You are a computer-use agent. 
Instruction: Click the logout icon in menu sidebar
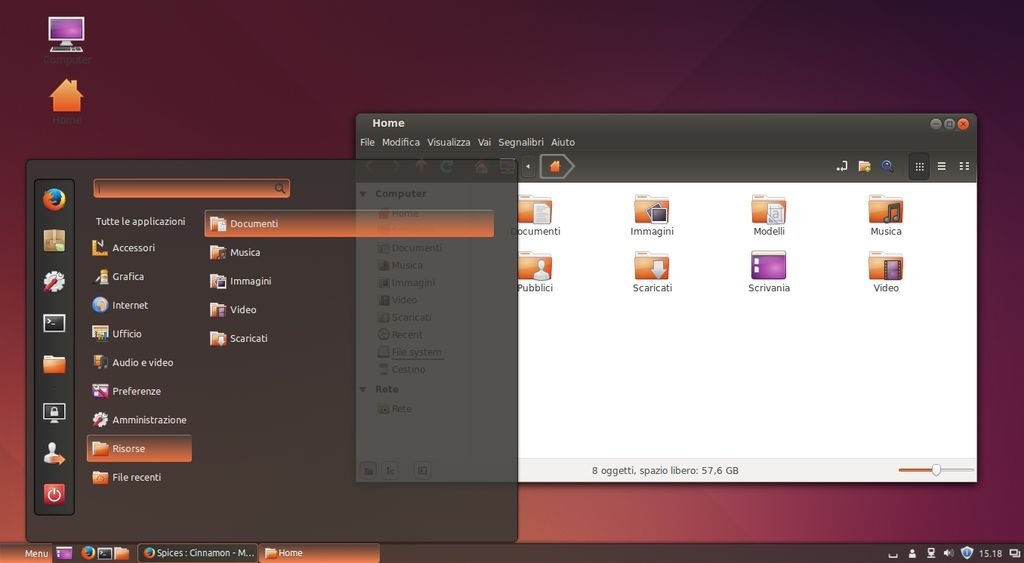coord(54,454)
